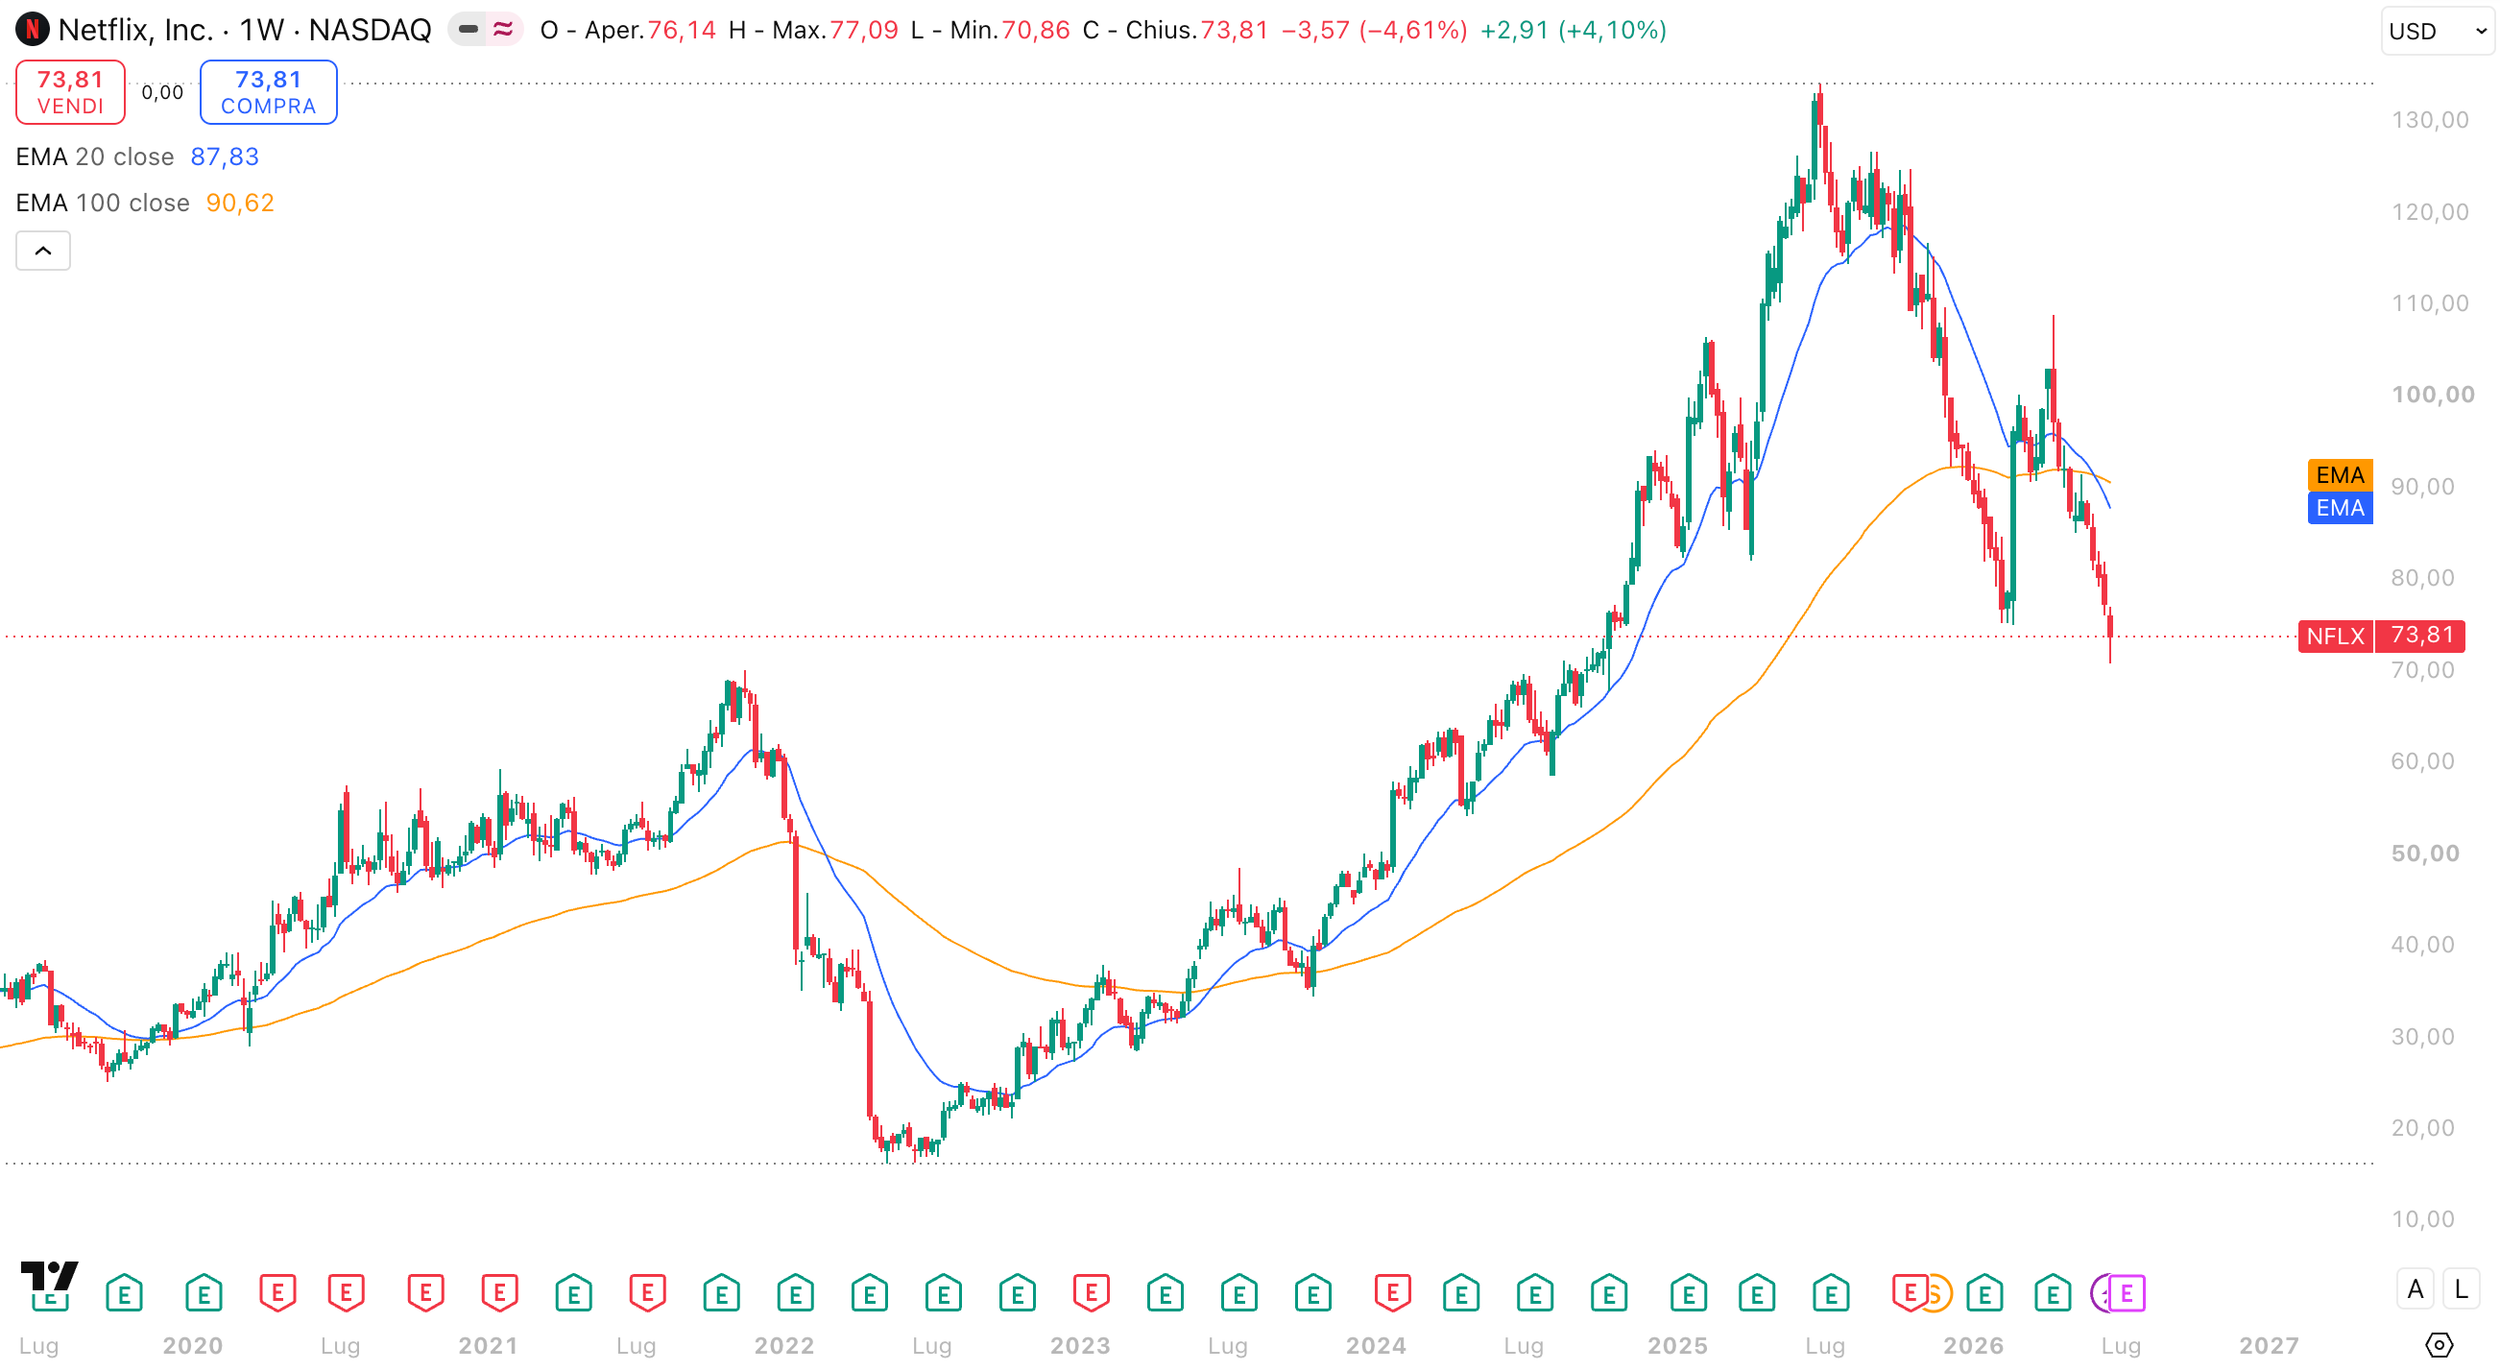2500x1371 pixels.
Task: Click the EMA 100 value 90,62
Action: [x=240, y=203]
